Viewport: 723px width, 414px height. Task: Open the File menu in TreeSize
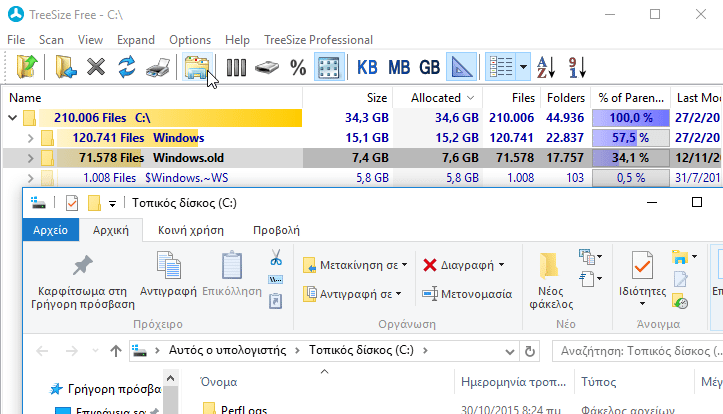pyautogui.click(x=16, y=40)
